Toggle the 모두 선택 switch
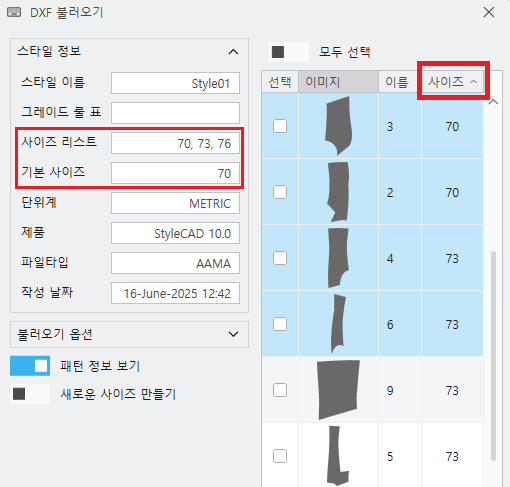This screenshot has width=510, height=487. 289,52
